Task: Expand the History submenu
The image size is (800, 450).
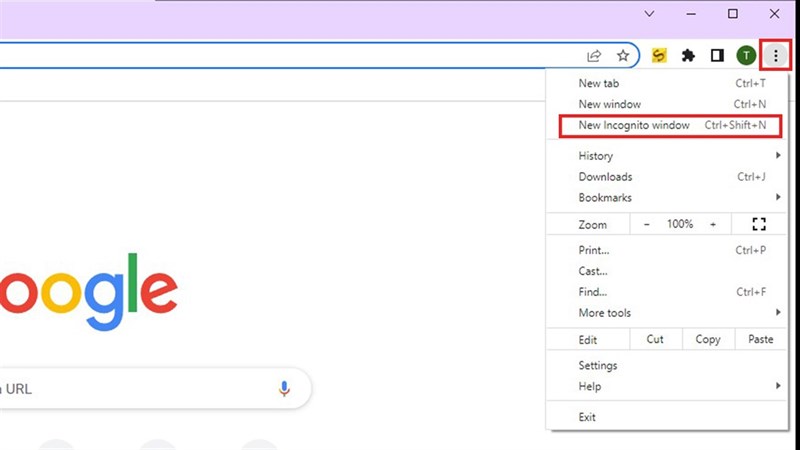Action: coord(667,156)
